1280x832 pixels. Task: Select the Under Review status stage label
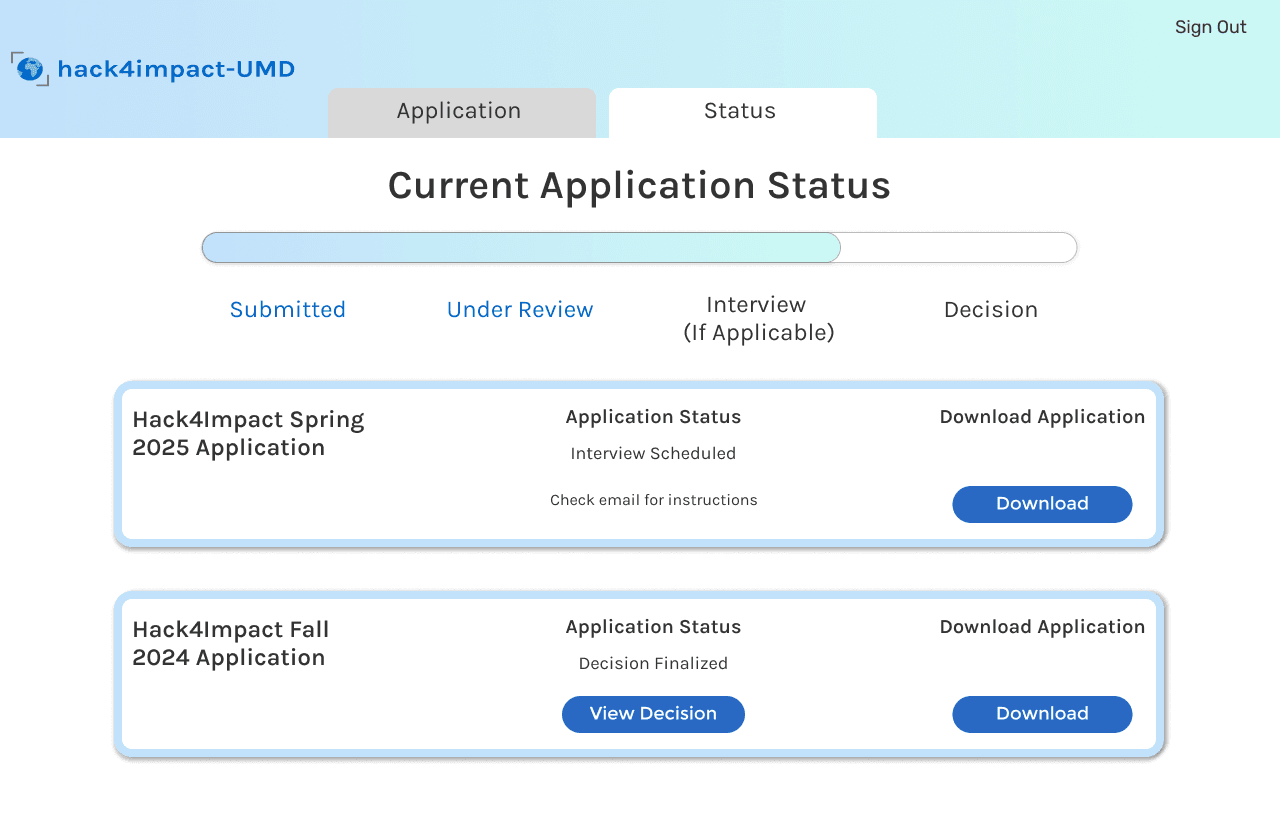[519, 310]
